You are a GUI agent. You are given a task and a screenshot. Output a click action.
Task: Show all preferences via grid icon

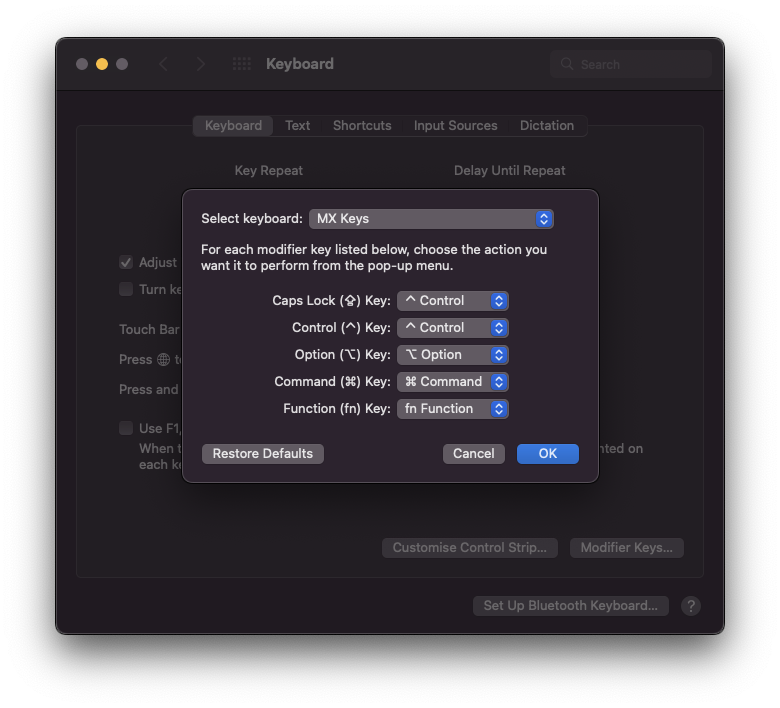click(242, 64)
